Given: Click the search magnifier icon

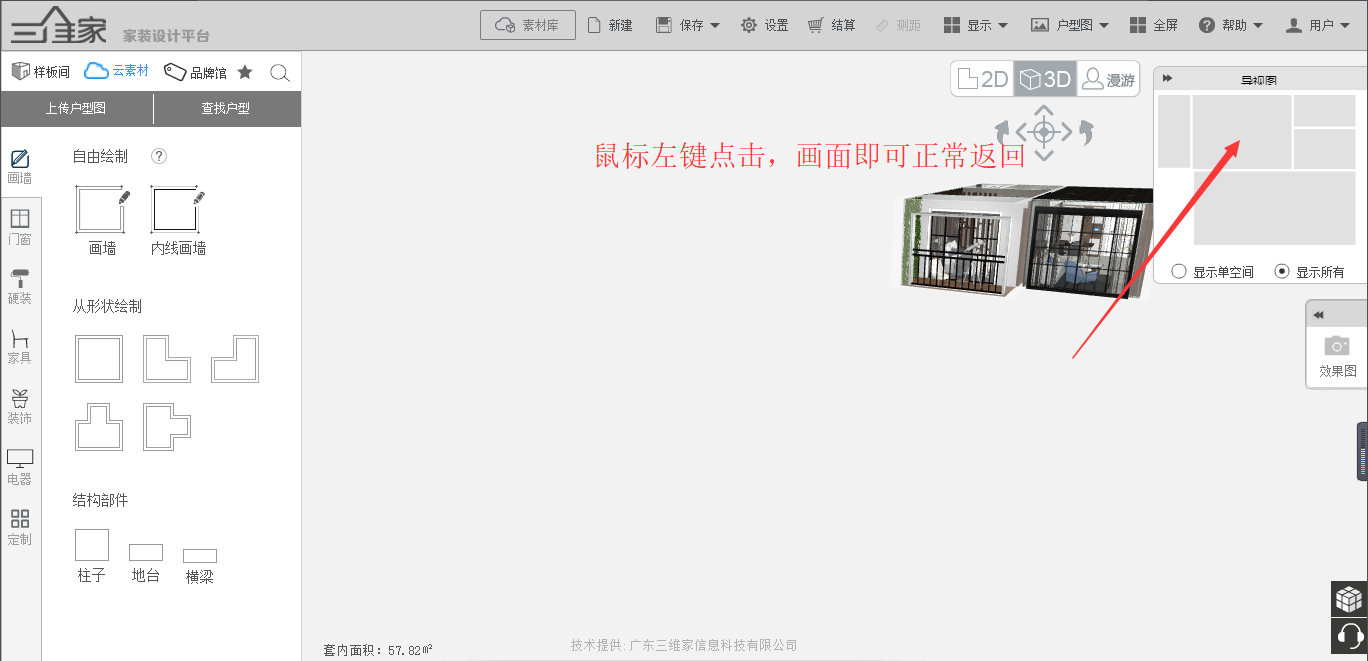Looking at the screenshot, I should pyautogui.click(x=280, y=73).
